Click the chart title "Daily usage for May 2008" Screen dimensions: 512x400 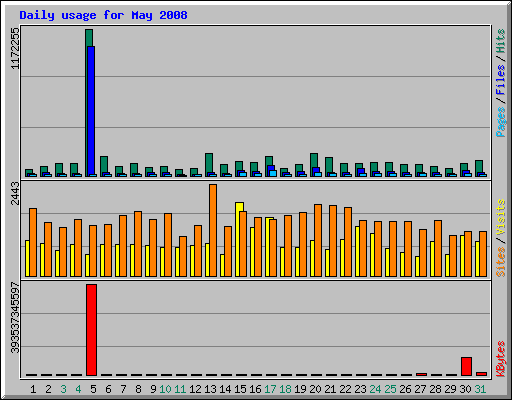(103, 15)
